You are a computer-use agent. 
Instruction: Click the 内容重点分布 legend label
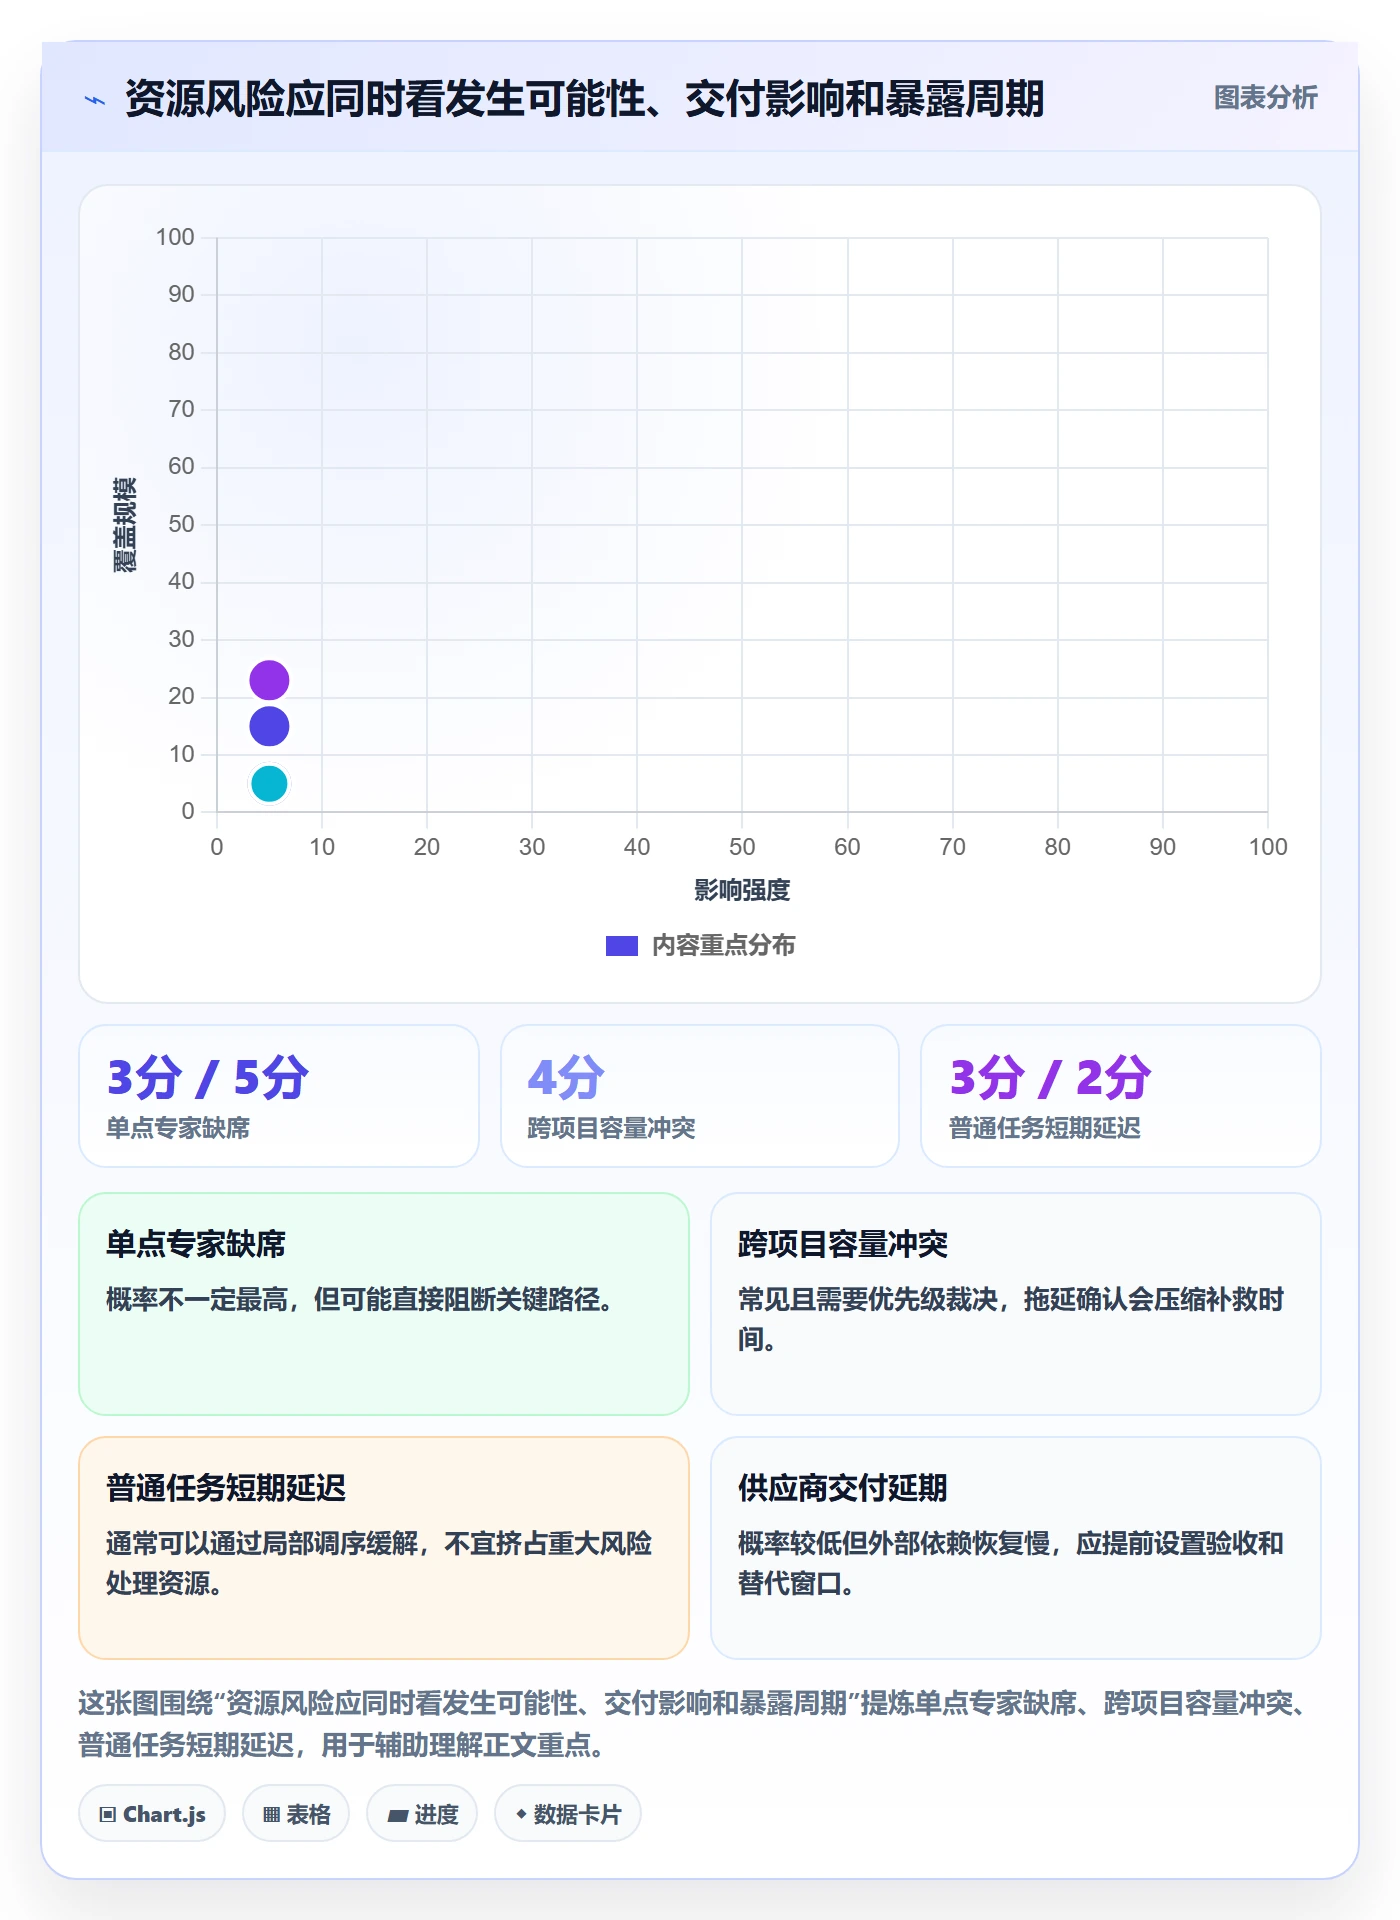pyautogui.click(x=723, y=946)
